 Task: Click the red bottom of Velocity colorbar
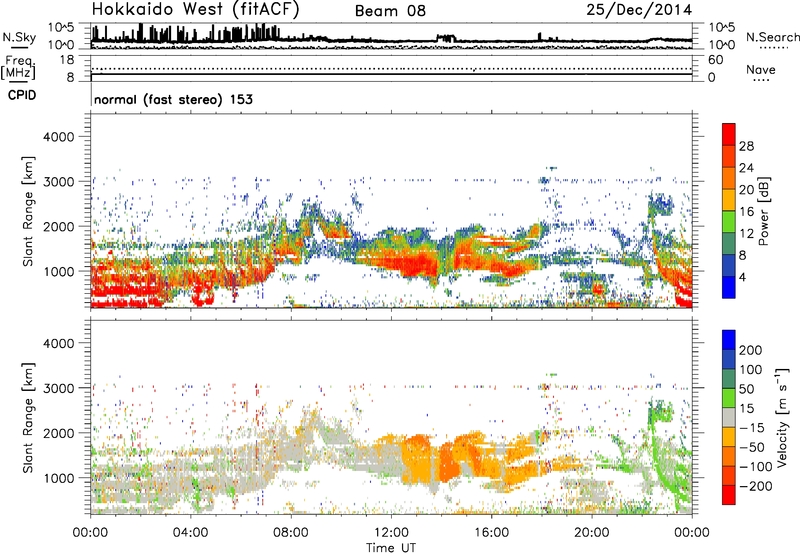coord(729,495)
